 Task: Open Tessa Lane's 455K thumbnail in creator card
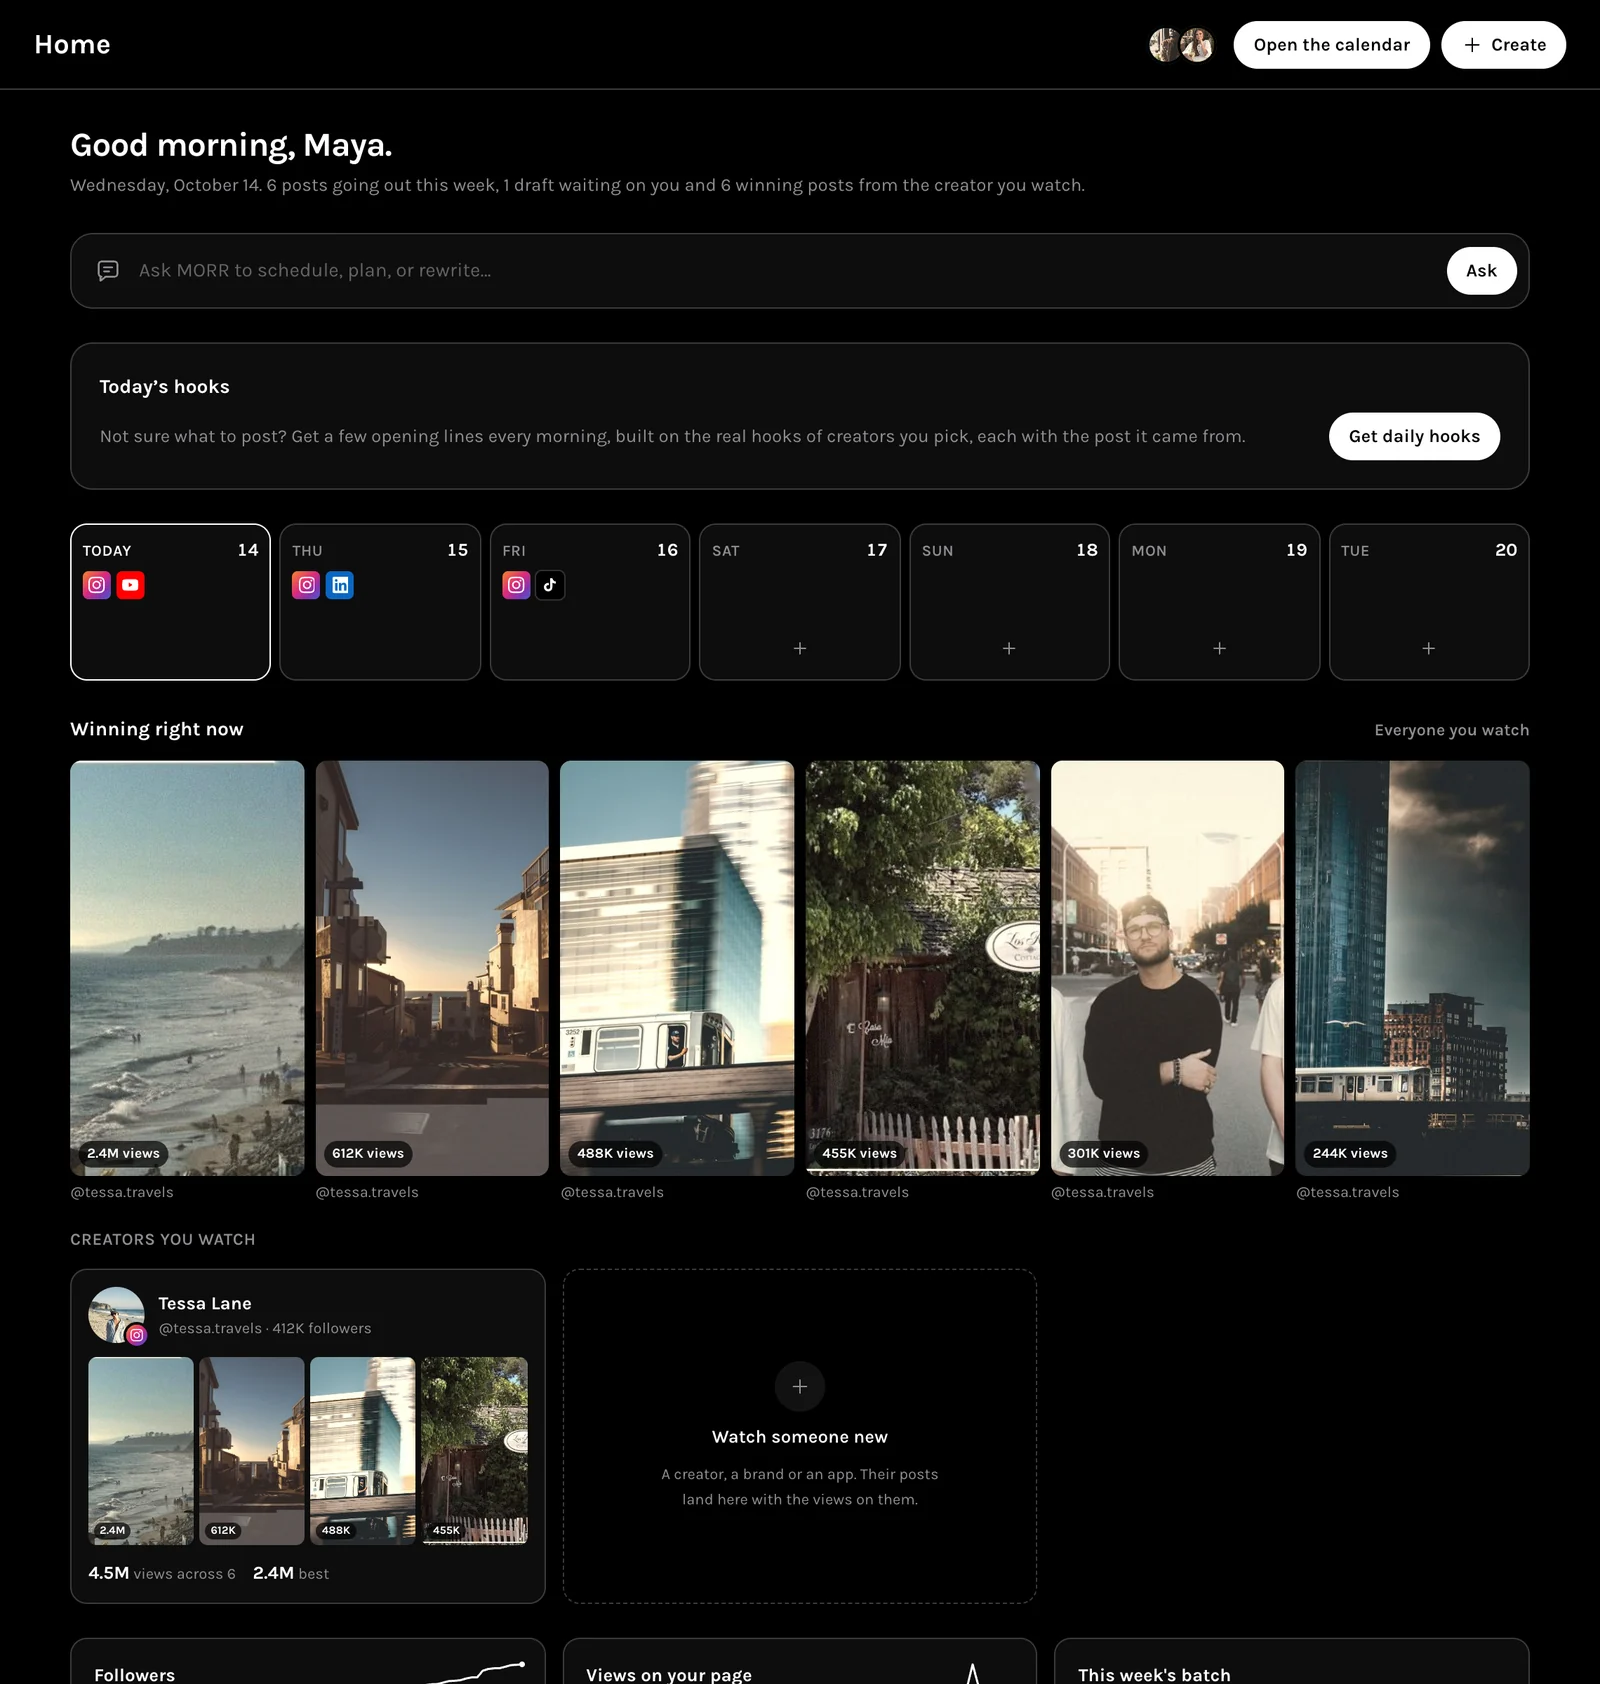tap(474, 1451)
